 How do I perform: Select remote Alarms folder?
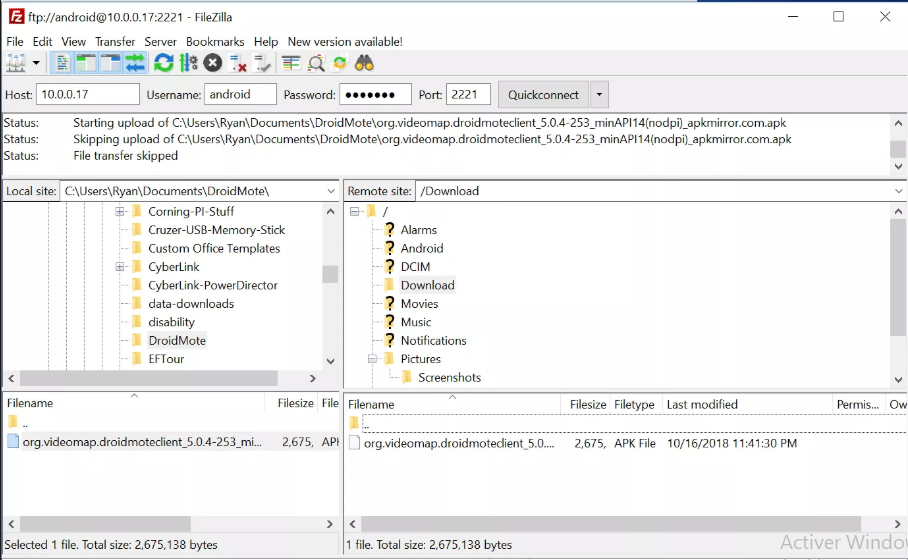pyautogui.click(x=419, y=230)
